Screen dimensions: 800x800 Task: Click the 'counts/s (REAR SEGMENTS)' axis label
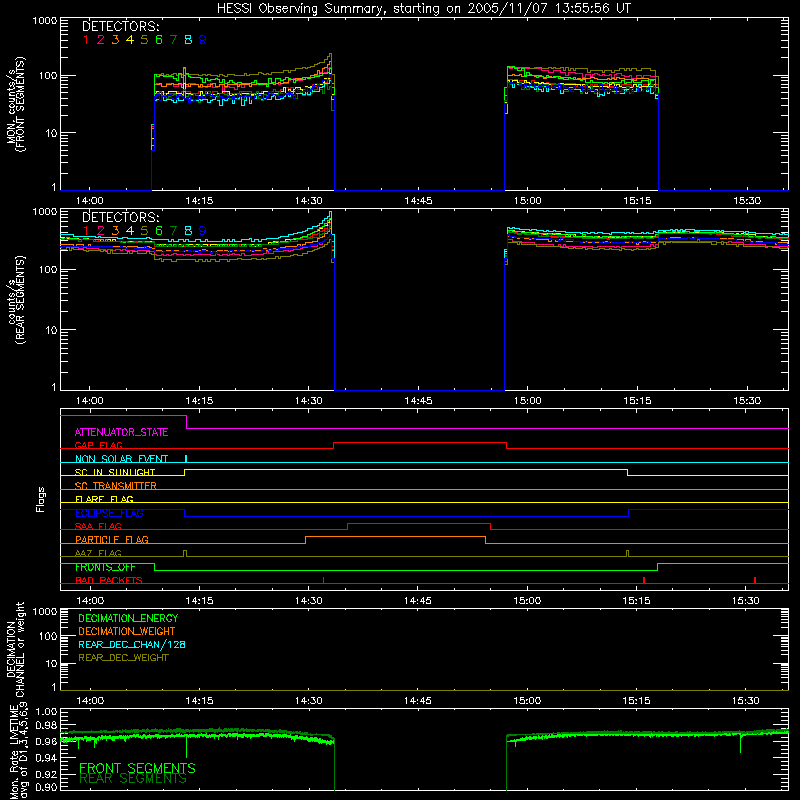pos(15,300)
